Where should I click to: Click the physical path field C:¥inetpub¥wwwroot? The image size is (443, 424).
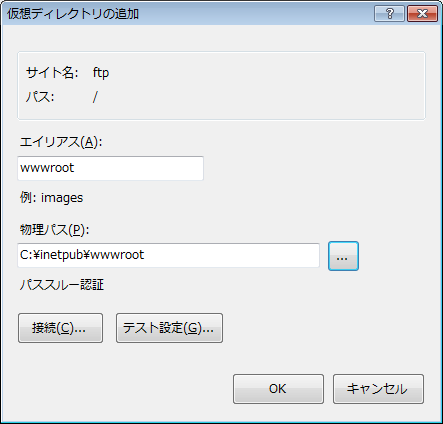coord(168,255)
